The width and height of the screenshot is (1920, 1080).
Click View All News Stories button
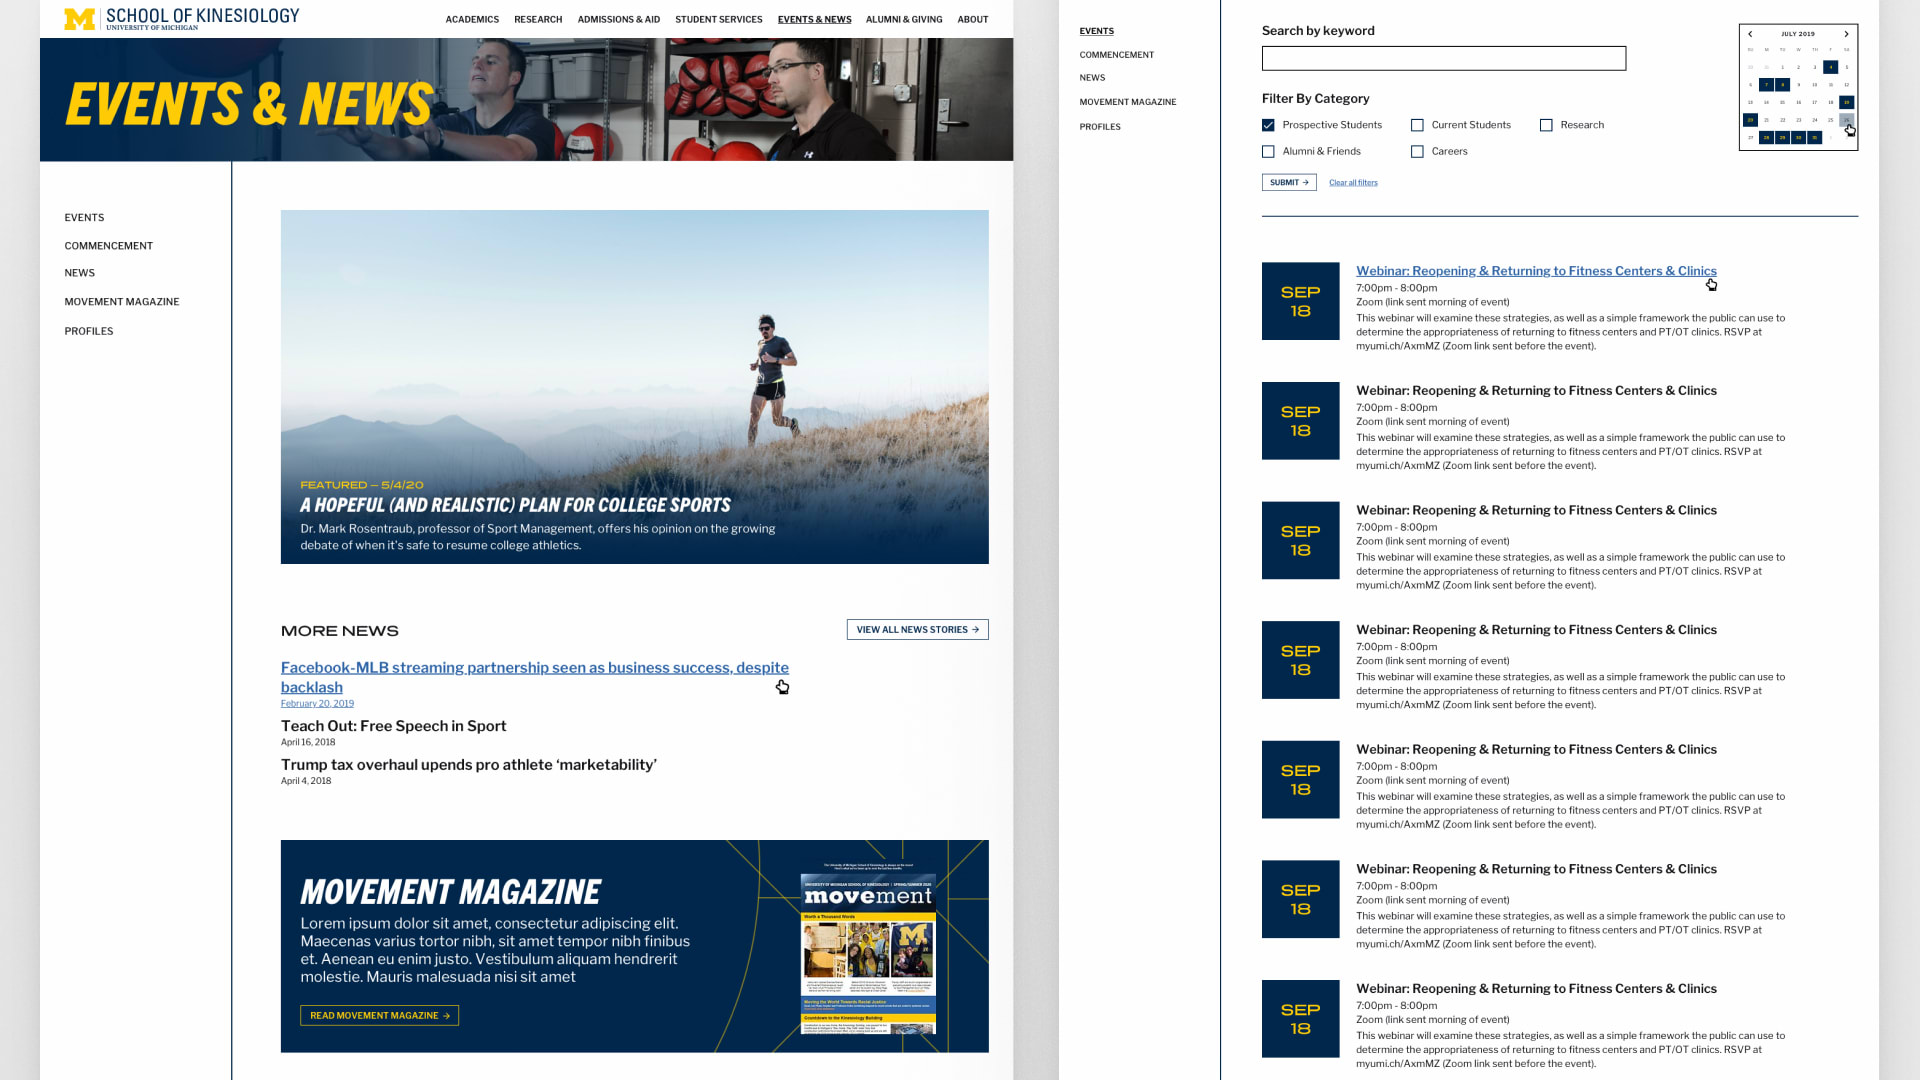[917, 630]
